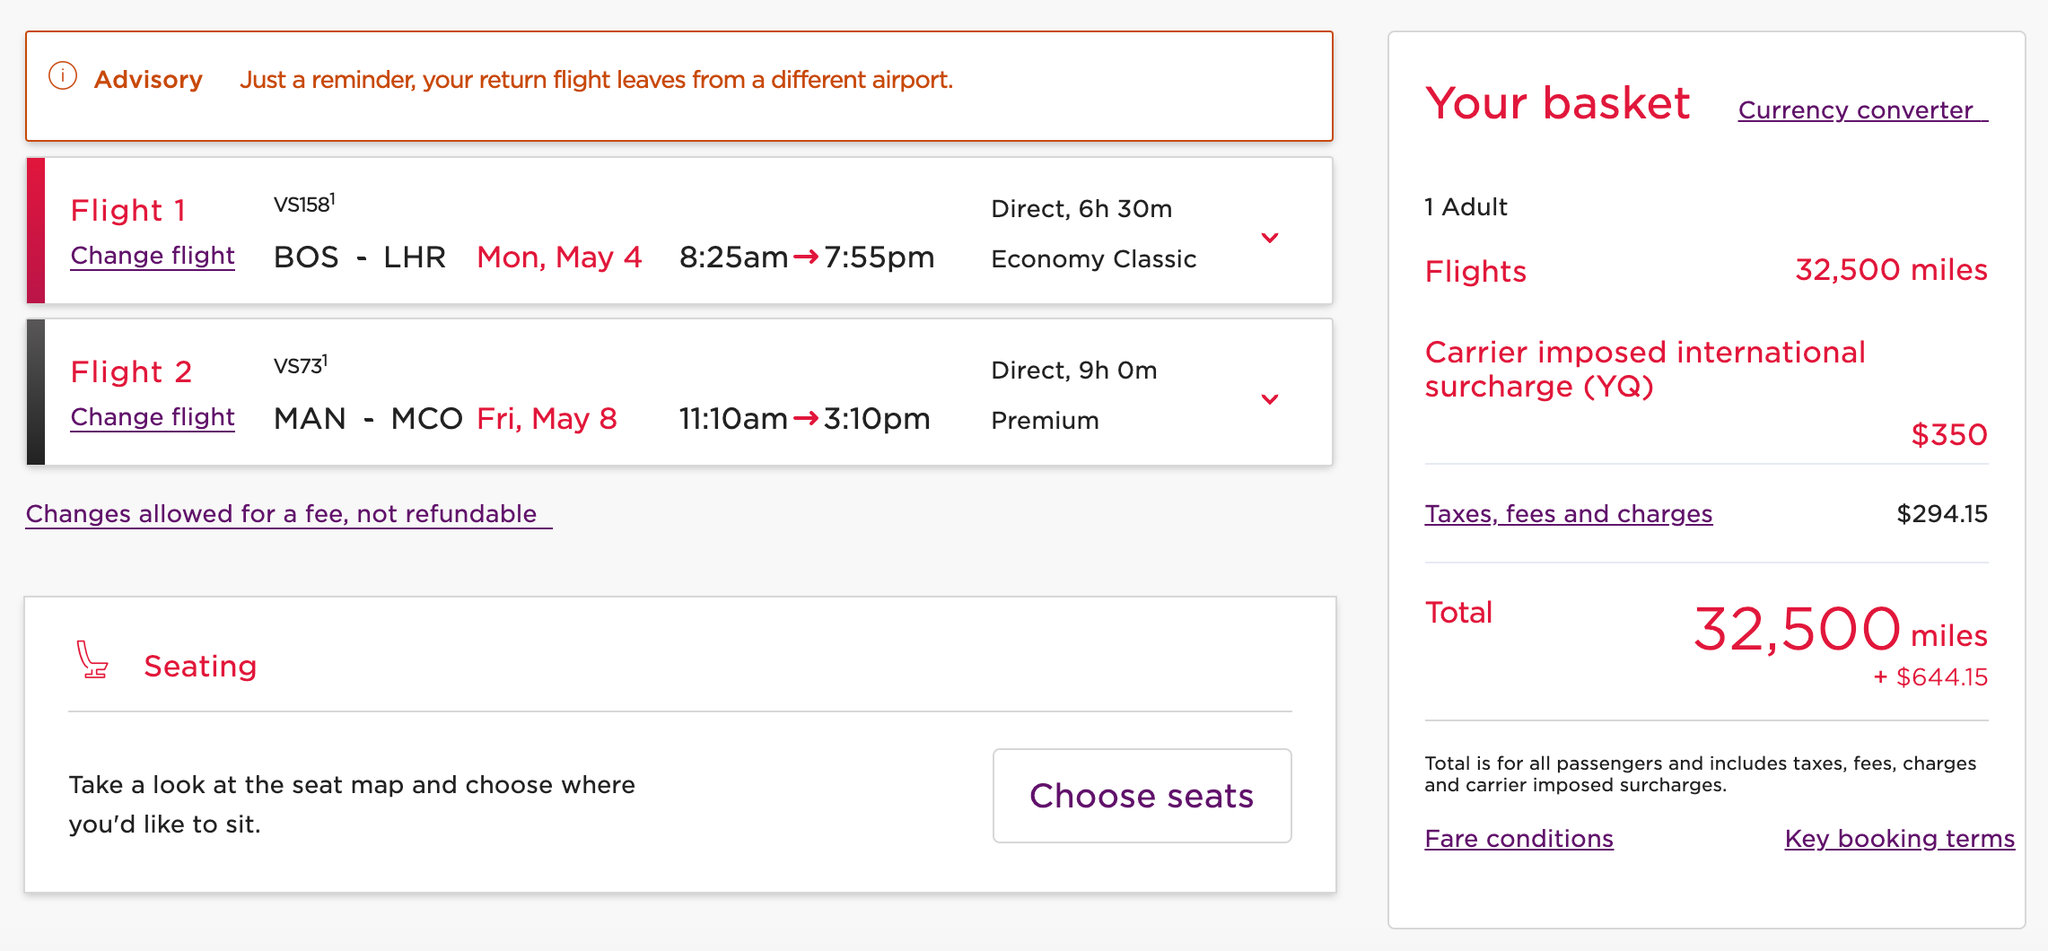The height and width of the screenshot is (951, 2048).
Task: Click Changes allowed for a fee link
Action: (x=283, y=513)
